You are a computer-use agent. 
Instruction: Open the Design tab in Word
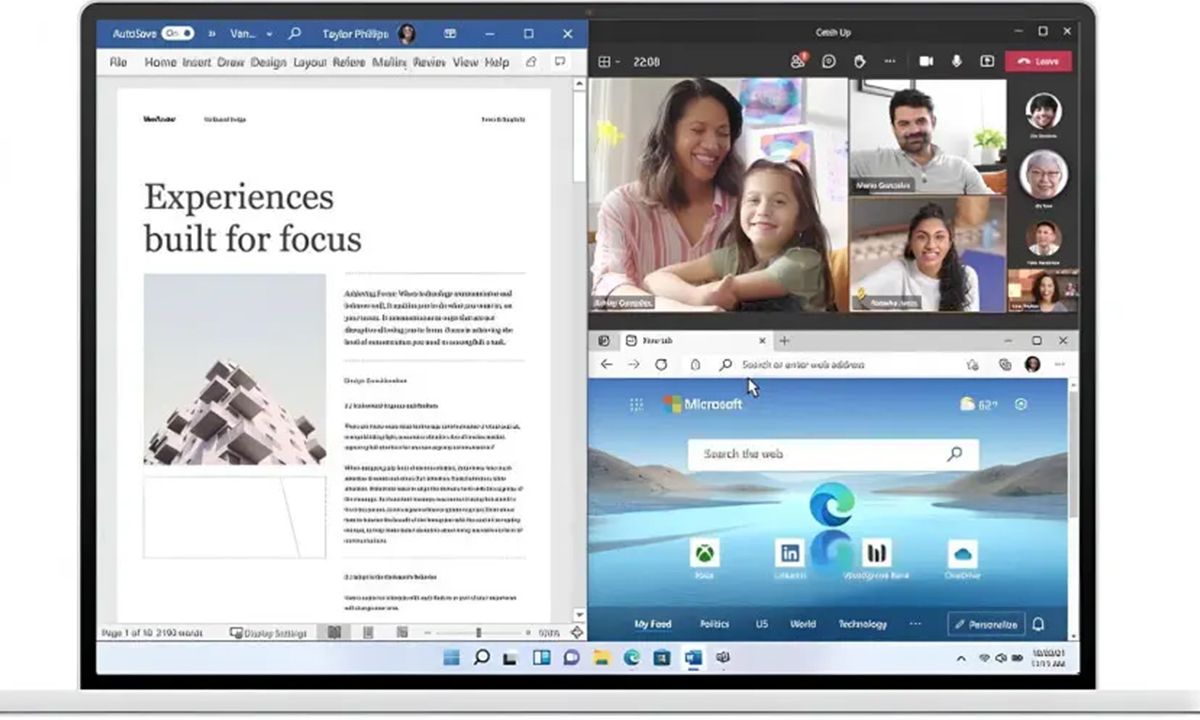[x=268, y=62]
